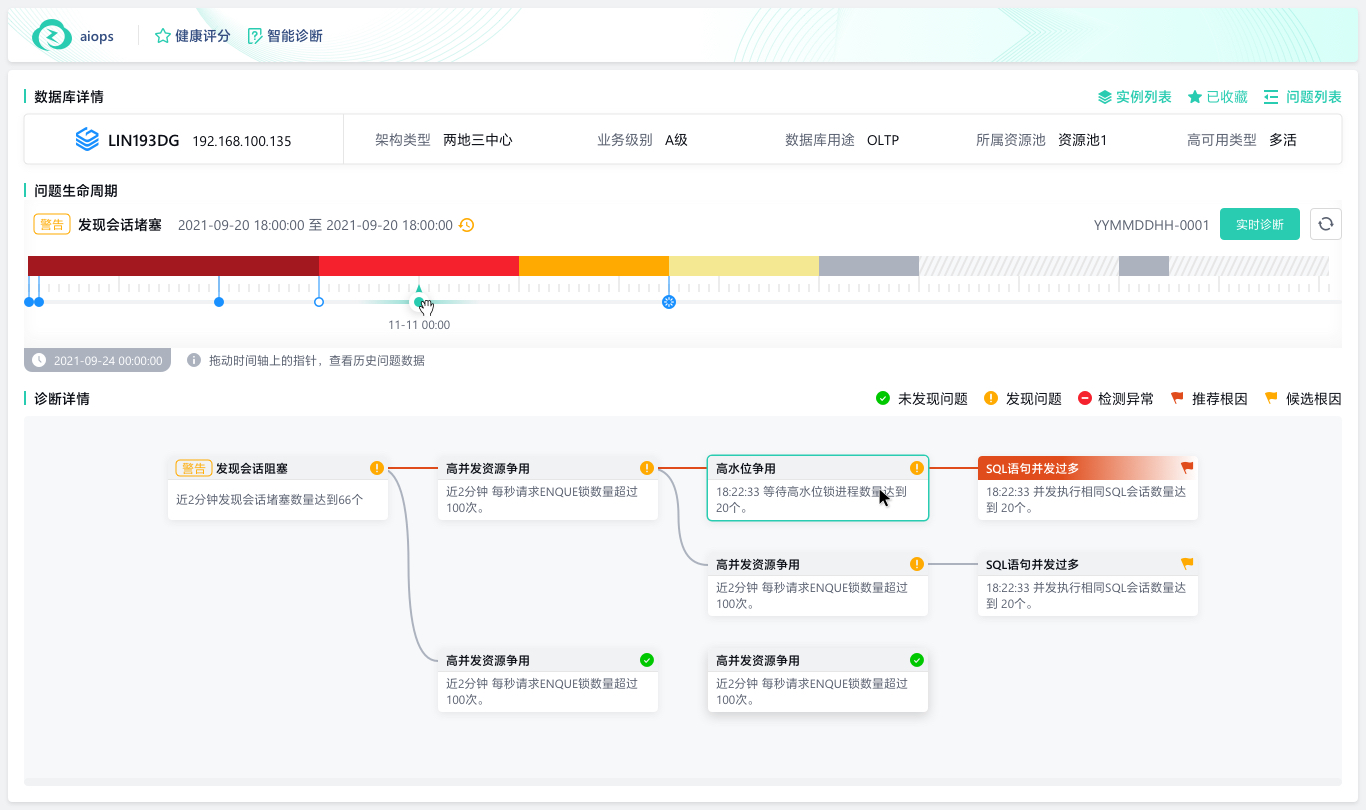Click the 问题生命周期 section heading
The image size is (1366, 810).
click(x=76, y=191)
